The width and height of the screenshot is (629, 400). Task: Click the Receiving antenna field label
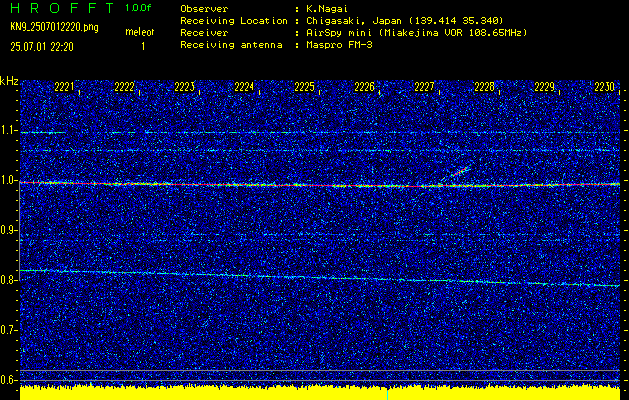pyautogui.click(x=231, y=45)
